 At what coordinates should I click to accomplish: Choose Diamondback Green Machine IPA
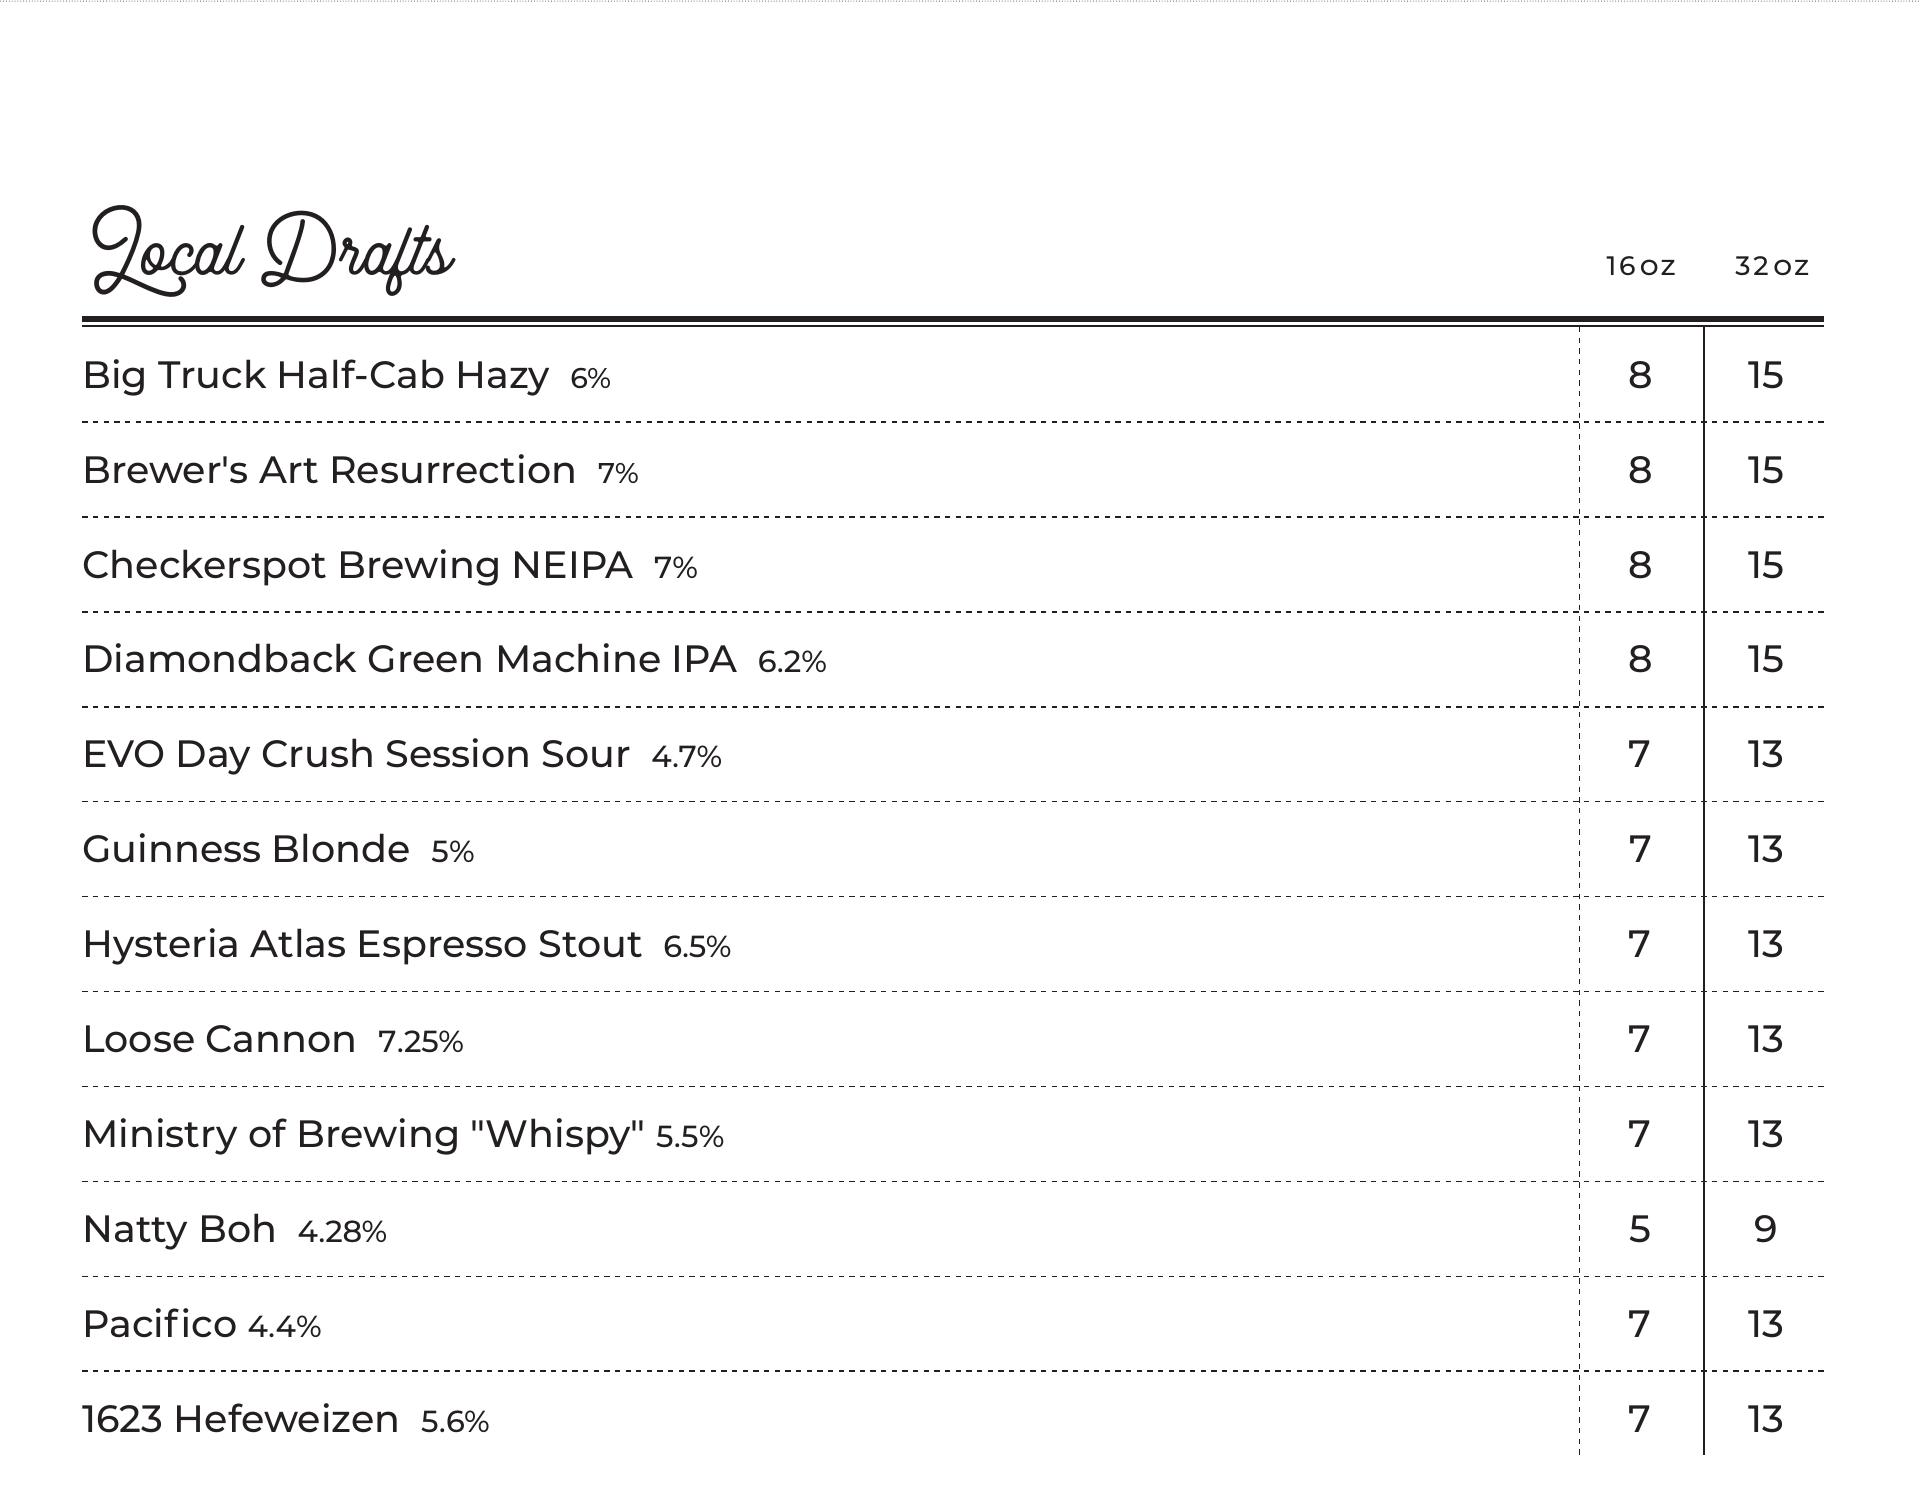tap(409, 660)
